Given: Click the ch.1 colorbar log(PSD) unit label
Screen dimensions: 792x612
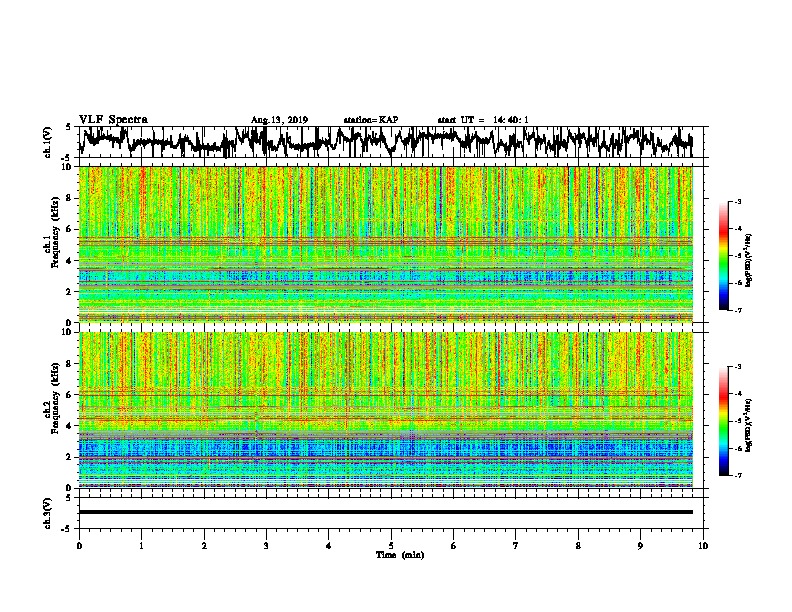Looking at the screenshot, I should coord(749,260).
